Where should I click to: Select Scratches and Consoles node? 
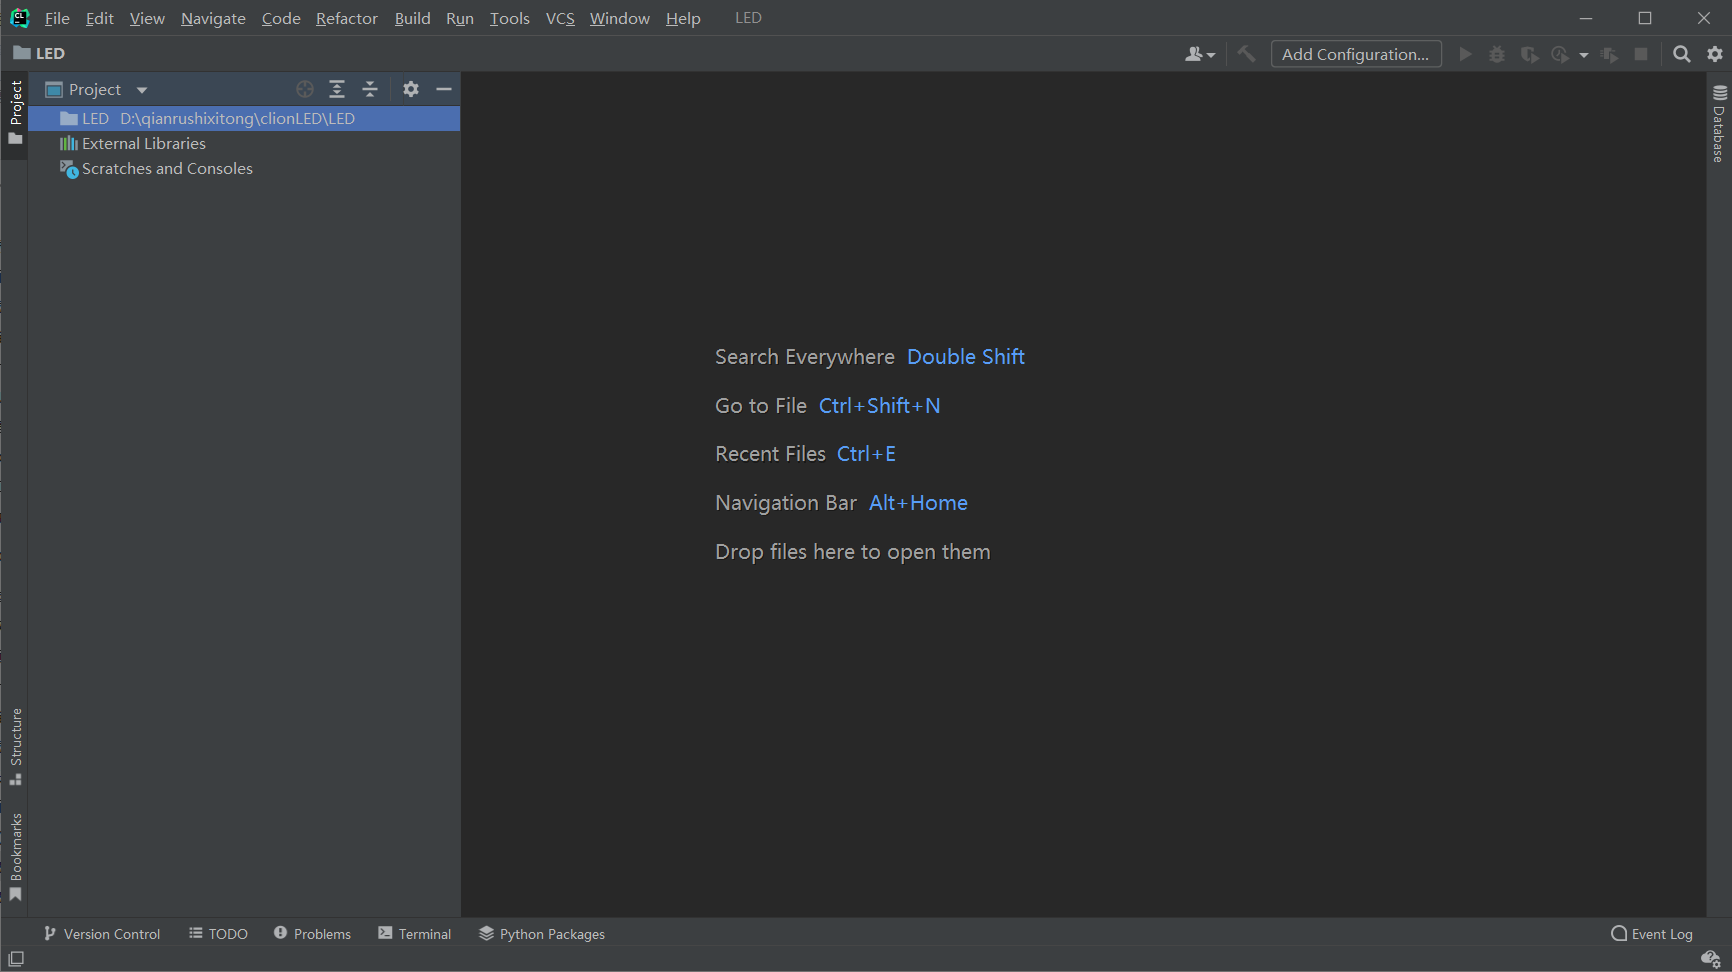[x=156, y=168]
